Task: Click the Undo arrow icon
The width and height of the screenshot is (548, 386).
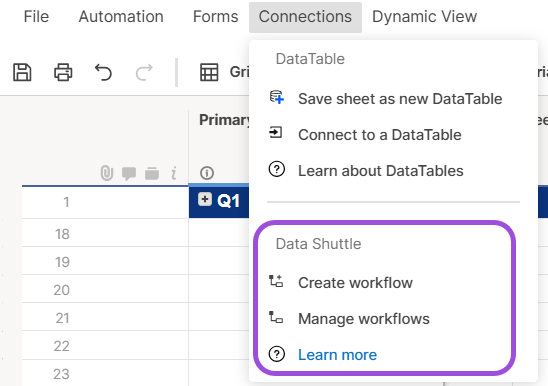Action: [103, 72]
